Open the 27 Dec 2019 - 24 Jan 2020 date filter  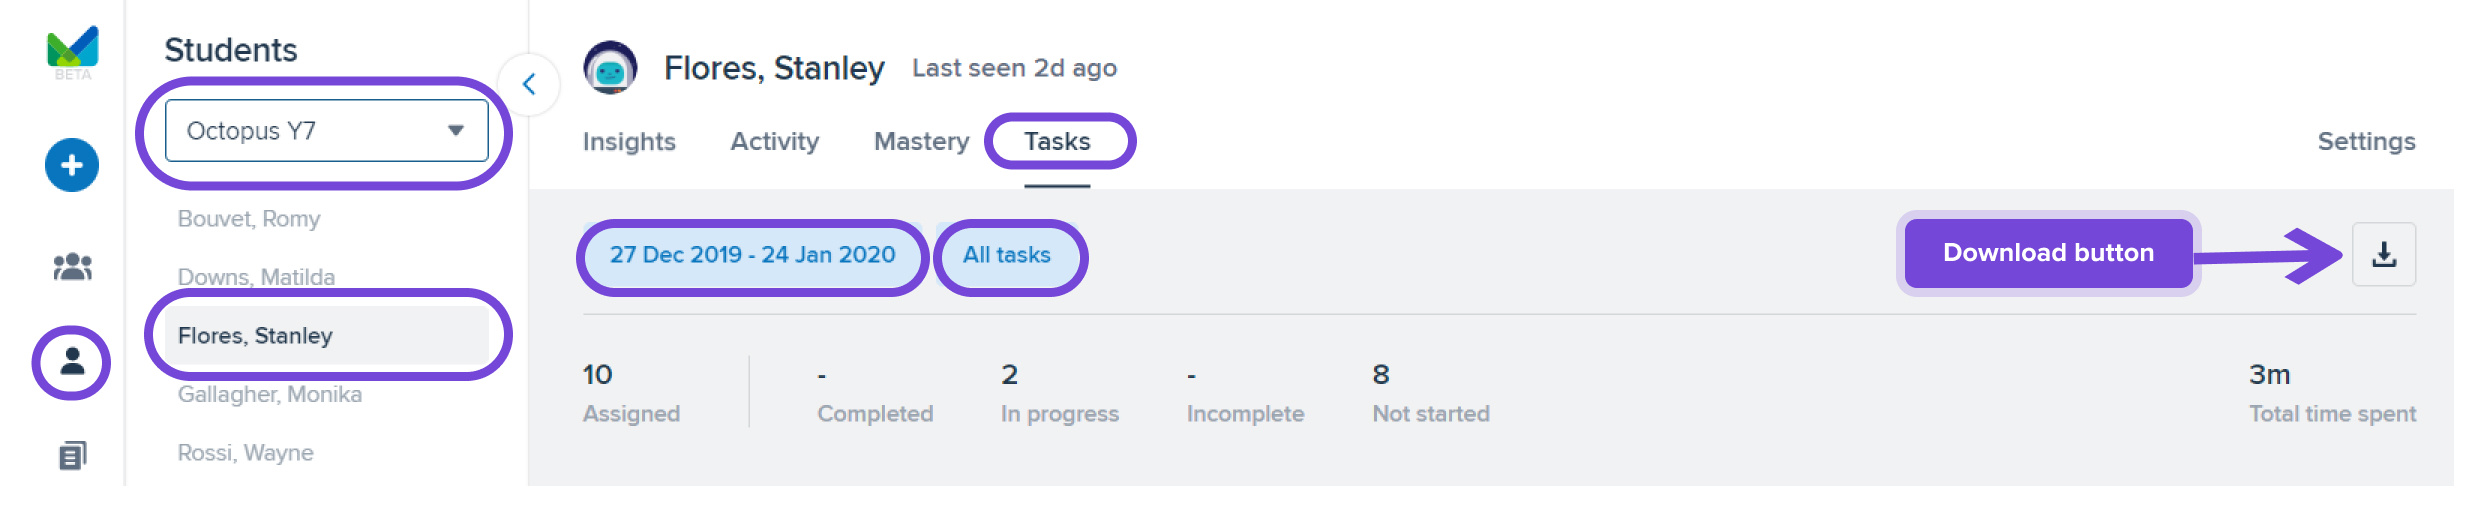click(752, 255)
